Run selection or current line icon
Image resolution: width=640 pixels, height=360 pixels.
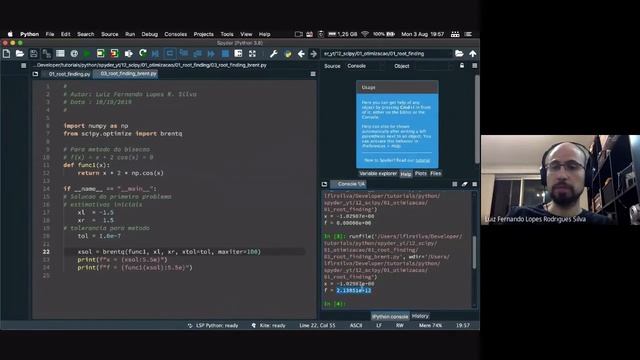click(x=129, y=53)
